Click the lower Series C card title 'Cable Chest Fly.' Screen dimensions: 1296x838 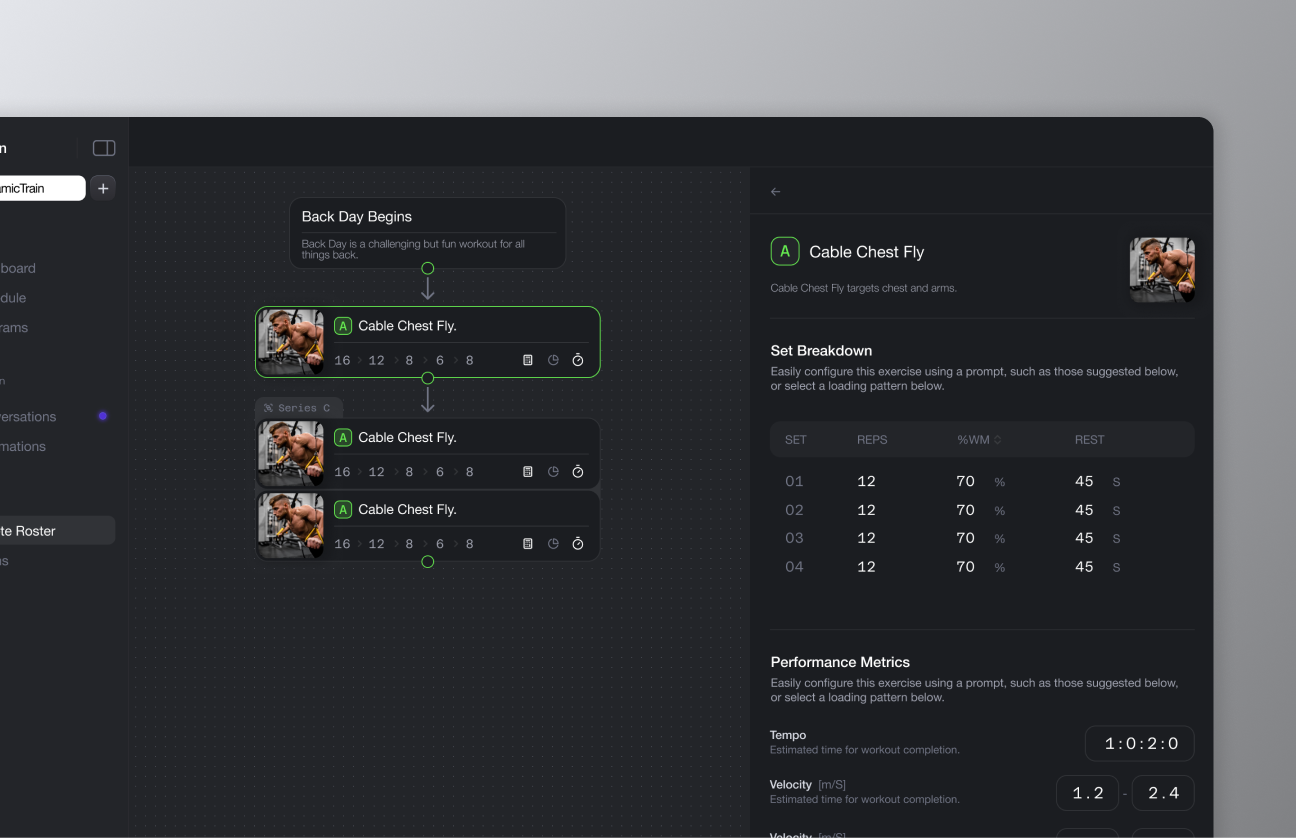407,510
